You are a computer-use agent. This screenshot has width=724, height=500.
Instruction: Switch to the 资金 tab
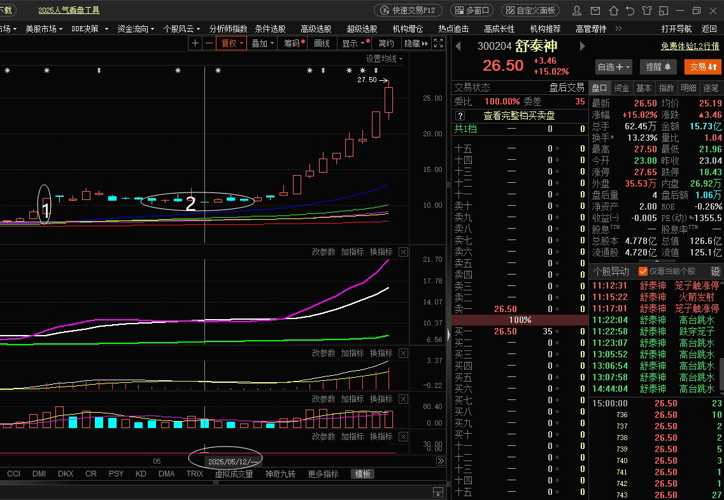click(622, 88)
